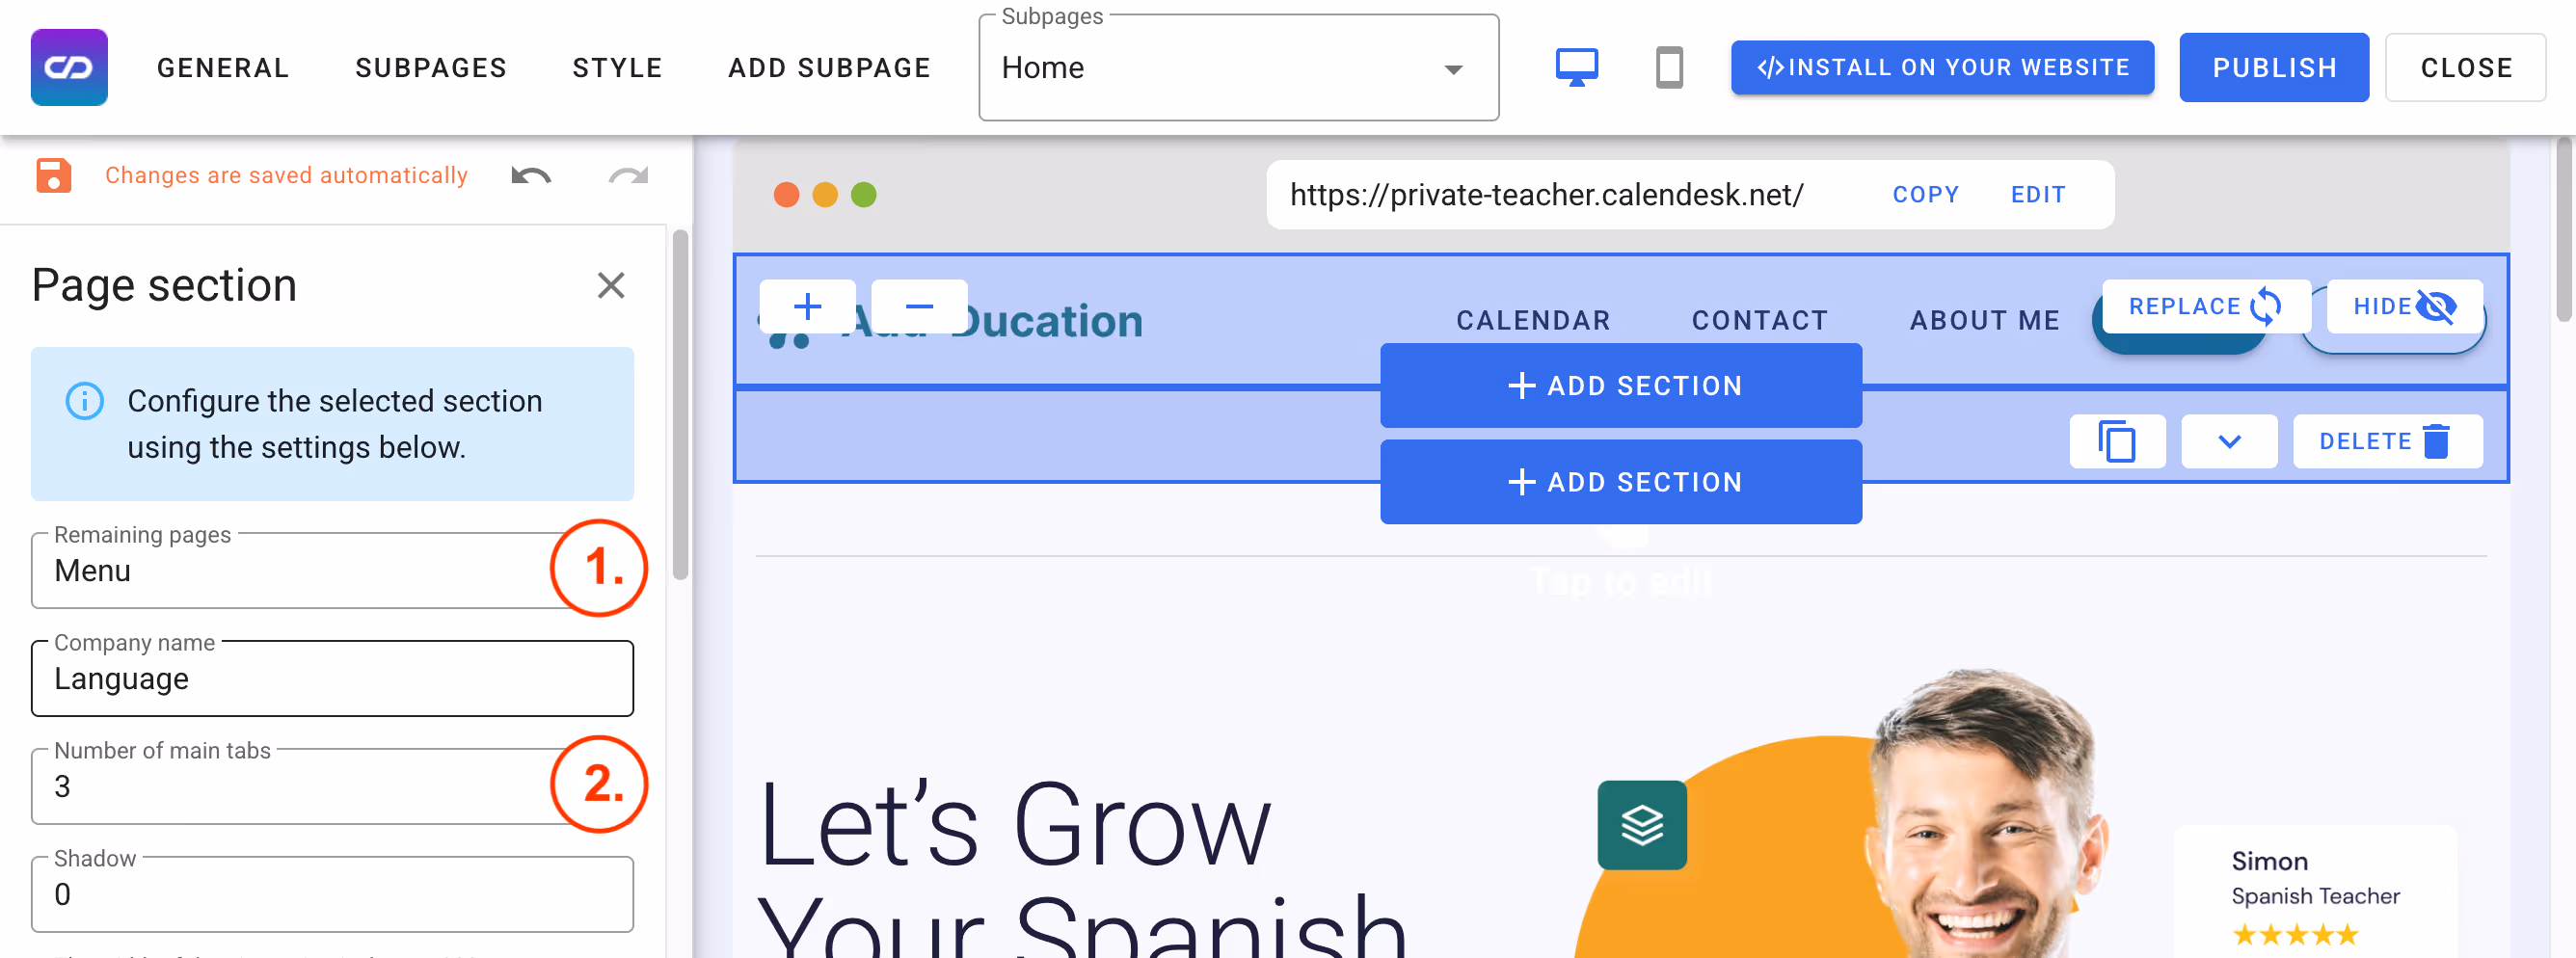Close the Page section panel
This screenshot has width=2576, height=958.
[x=610, y=286]
